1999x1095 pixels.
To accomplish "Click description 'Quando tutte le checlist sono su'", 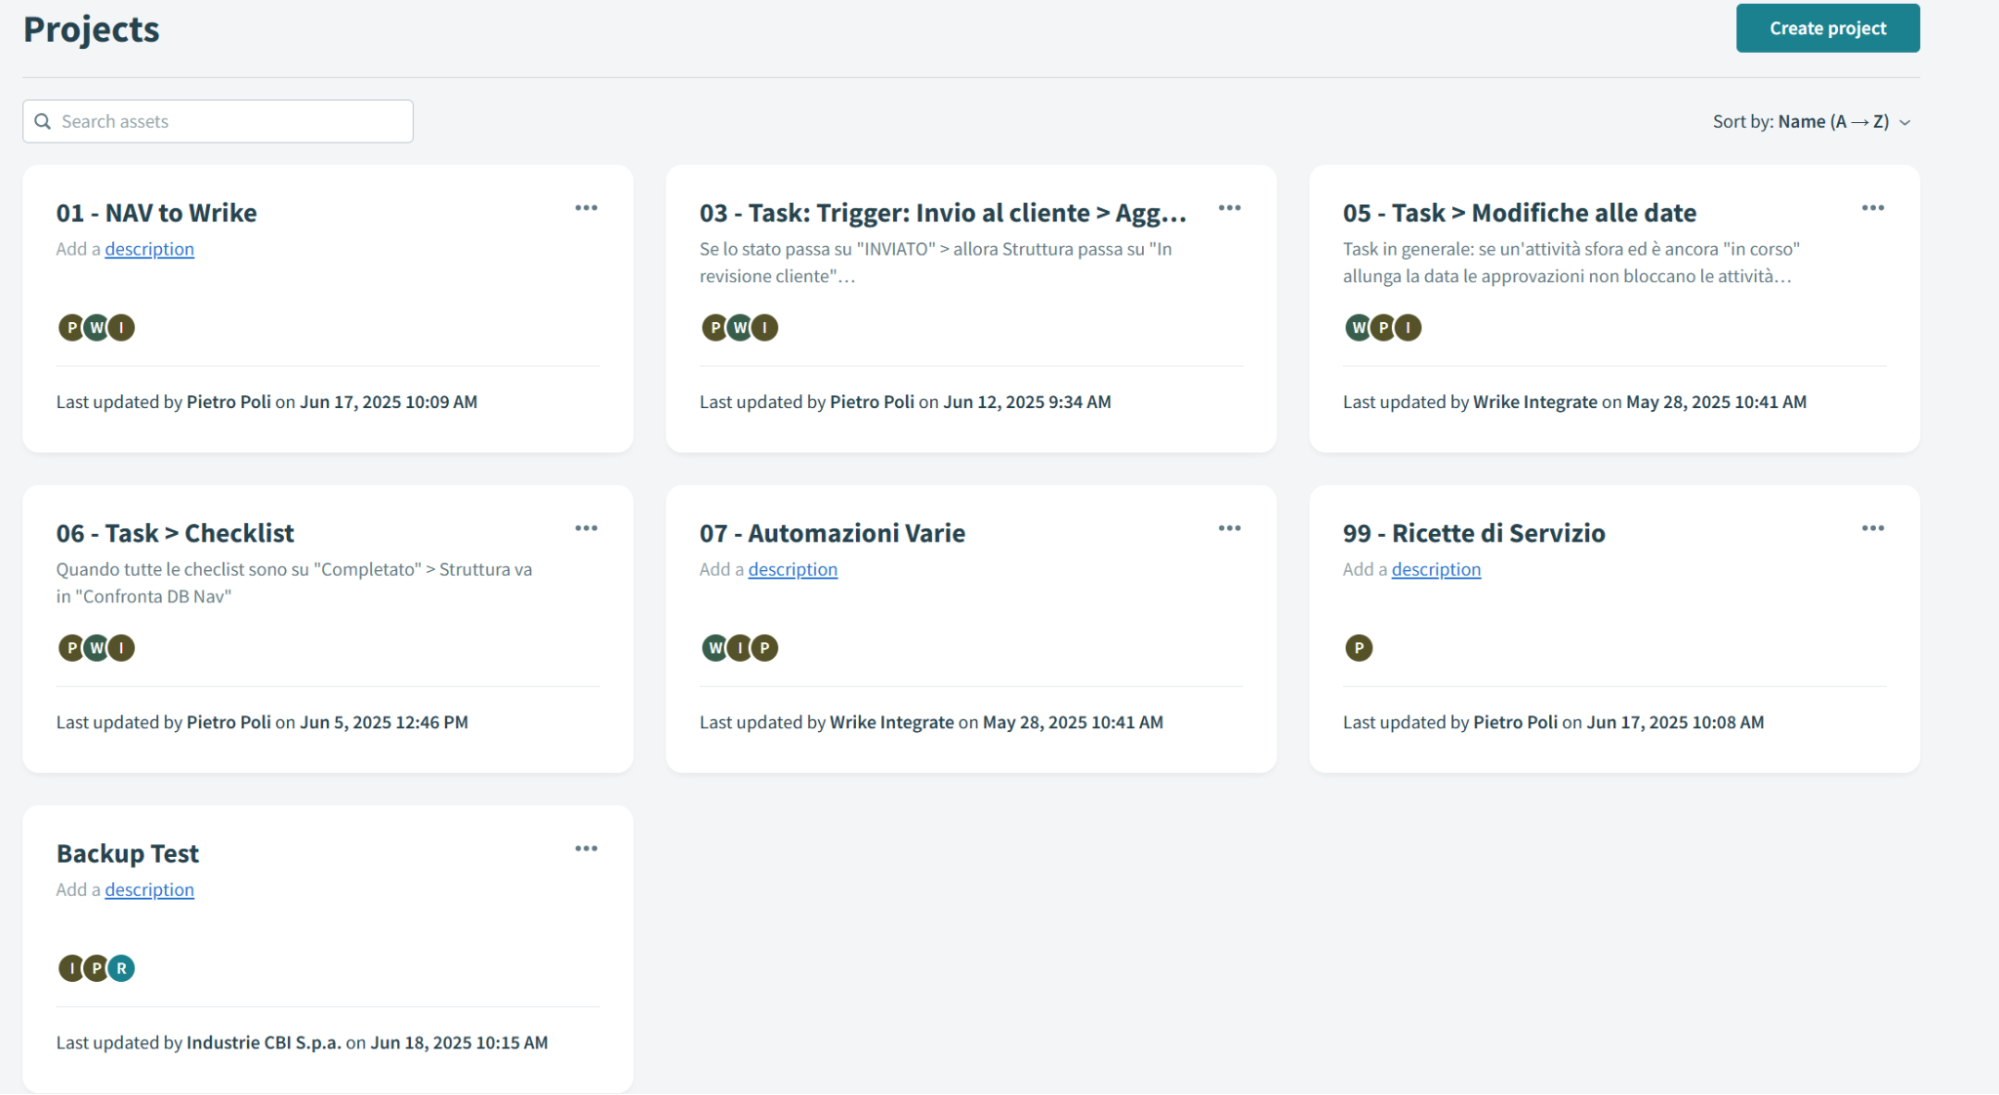I will coord(294,582).
